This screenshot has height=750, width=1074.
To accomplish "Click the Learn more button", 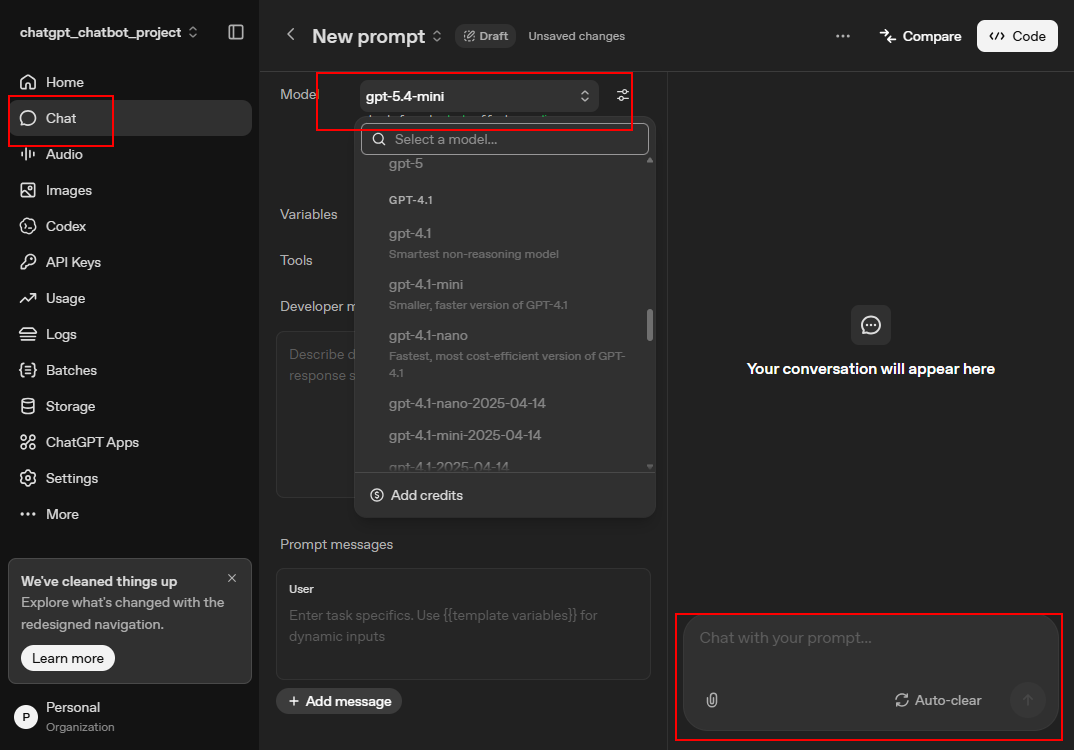I will tap(68, 658).
